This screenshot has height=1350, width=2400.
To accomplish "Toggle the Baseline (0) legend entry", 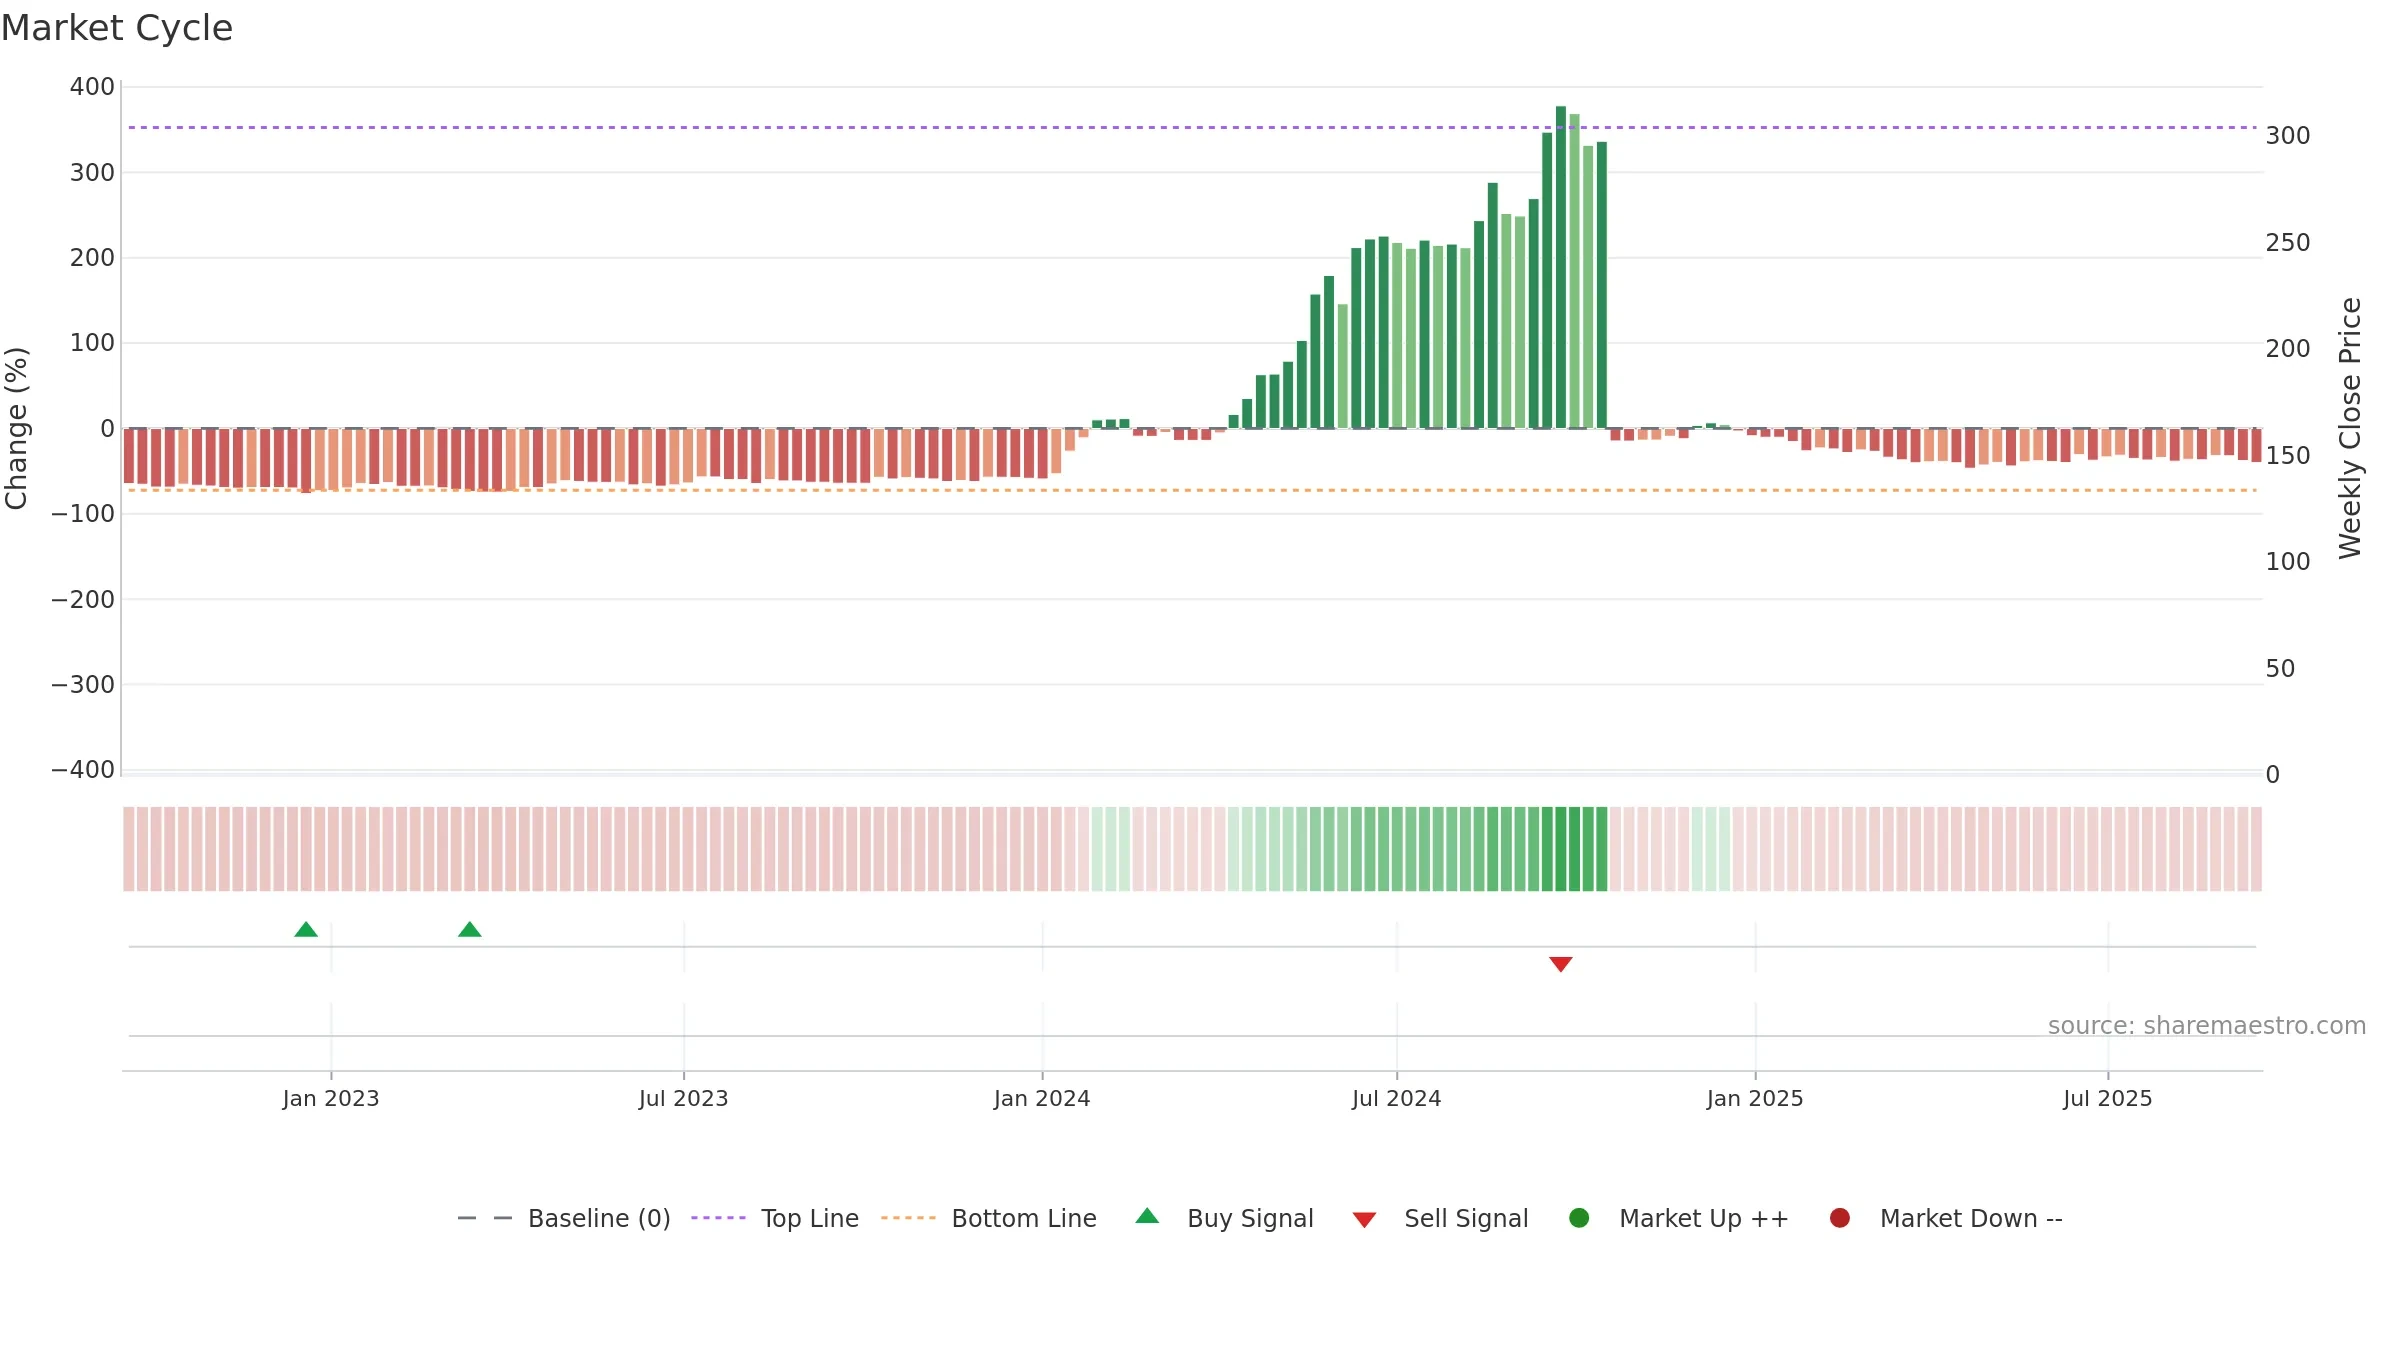I will coord(564,1218).
